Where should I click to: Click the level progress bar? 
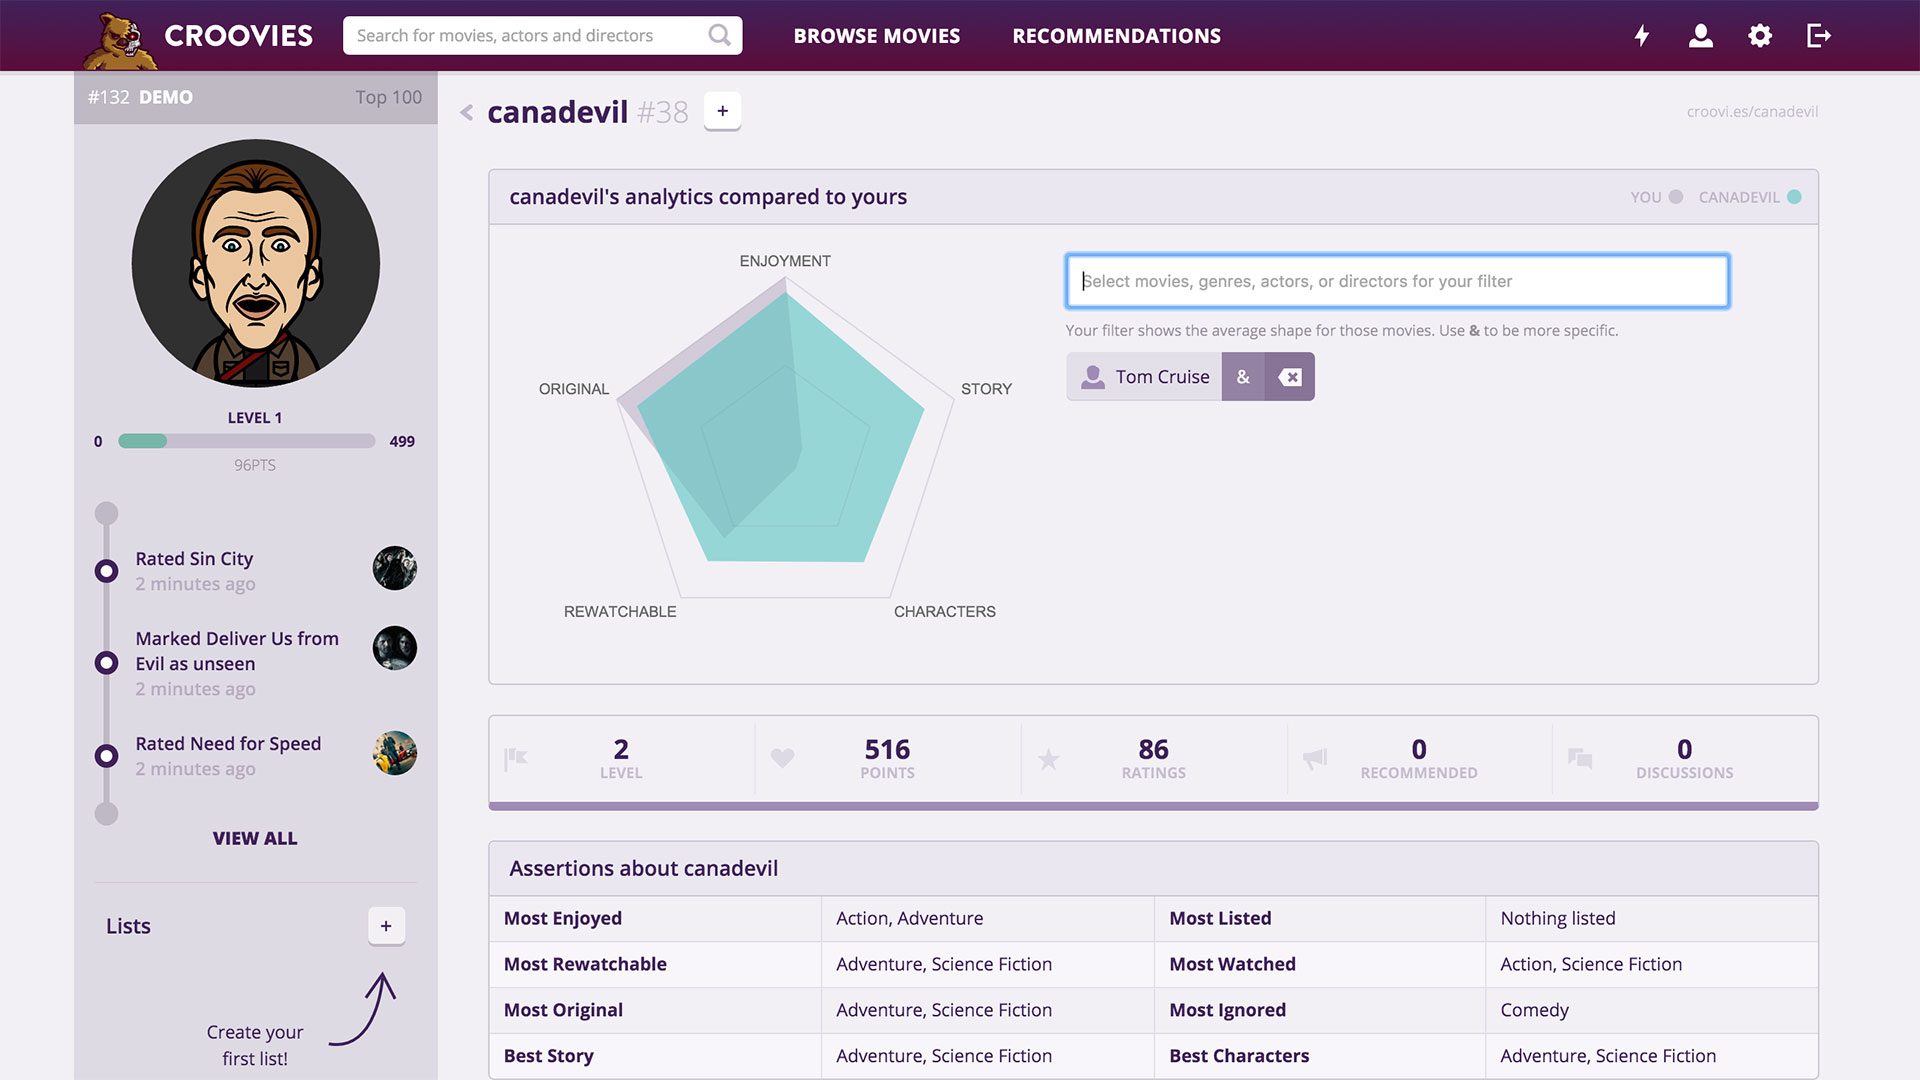click(246, 441)
